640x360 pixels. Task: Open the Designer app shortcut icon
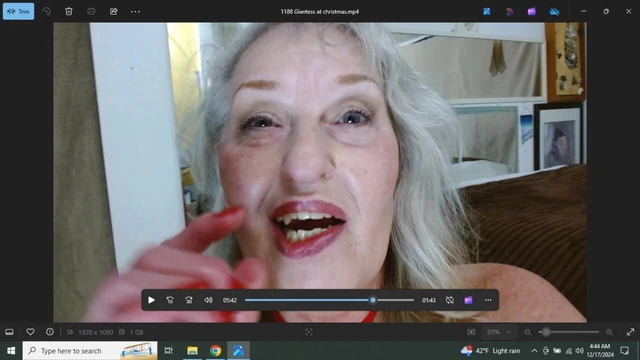point(509,11)
